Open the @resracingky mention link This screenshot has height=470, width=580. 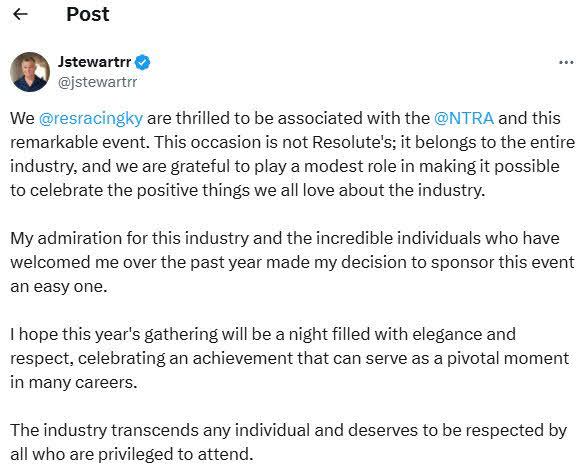(x=91, y=119)
